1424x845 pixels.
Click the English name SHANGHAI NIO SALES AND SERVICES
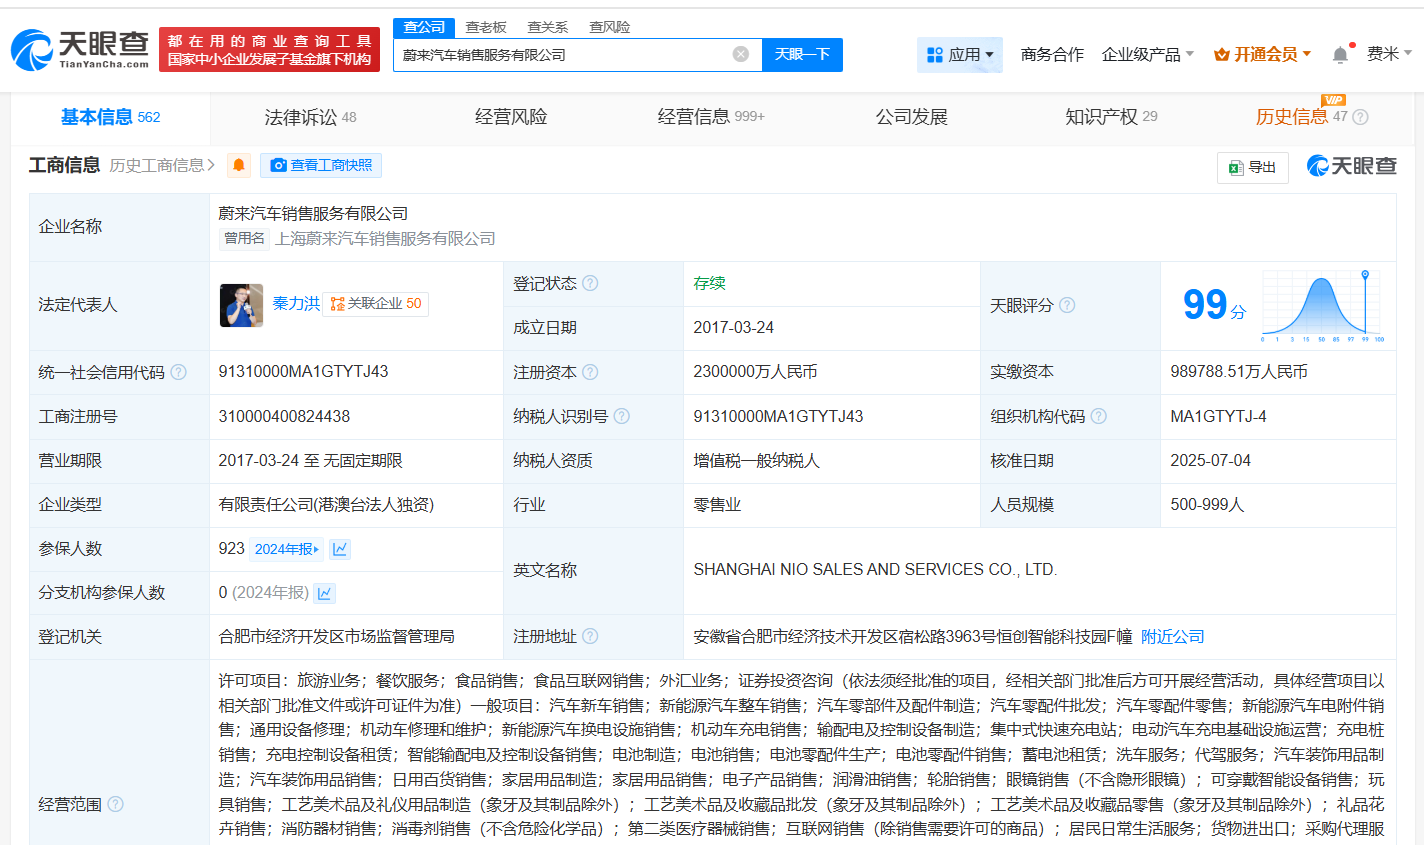point(874,569)
